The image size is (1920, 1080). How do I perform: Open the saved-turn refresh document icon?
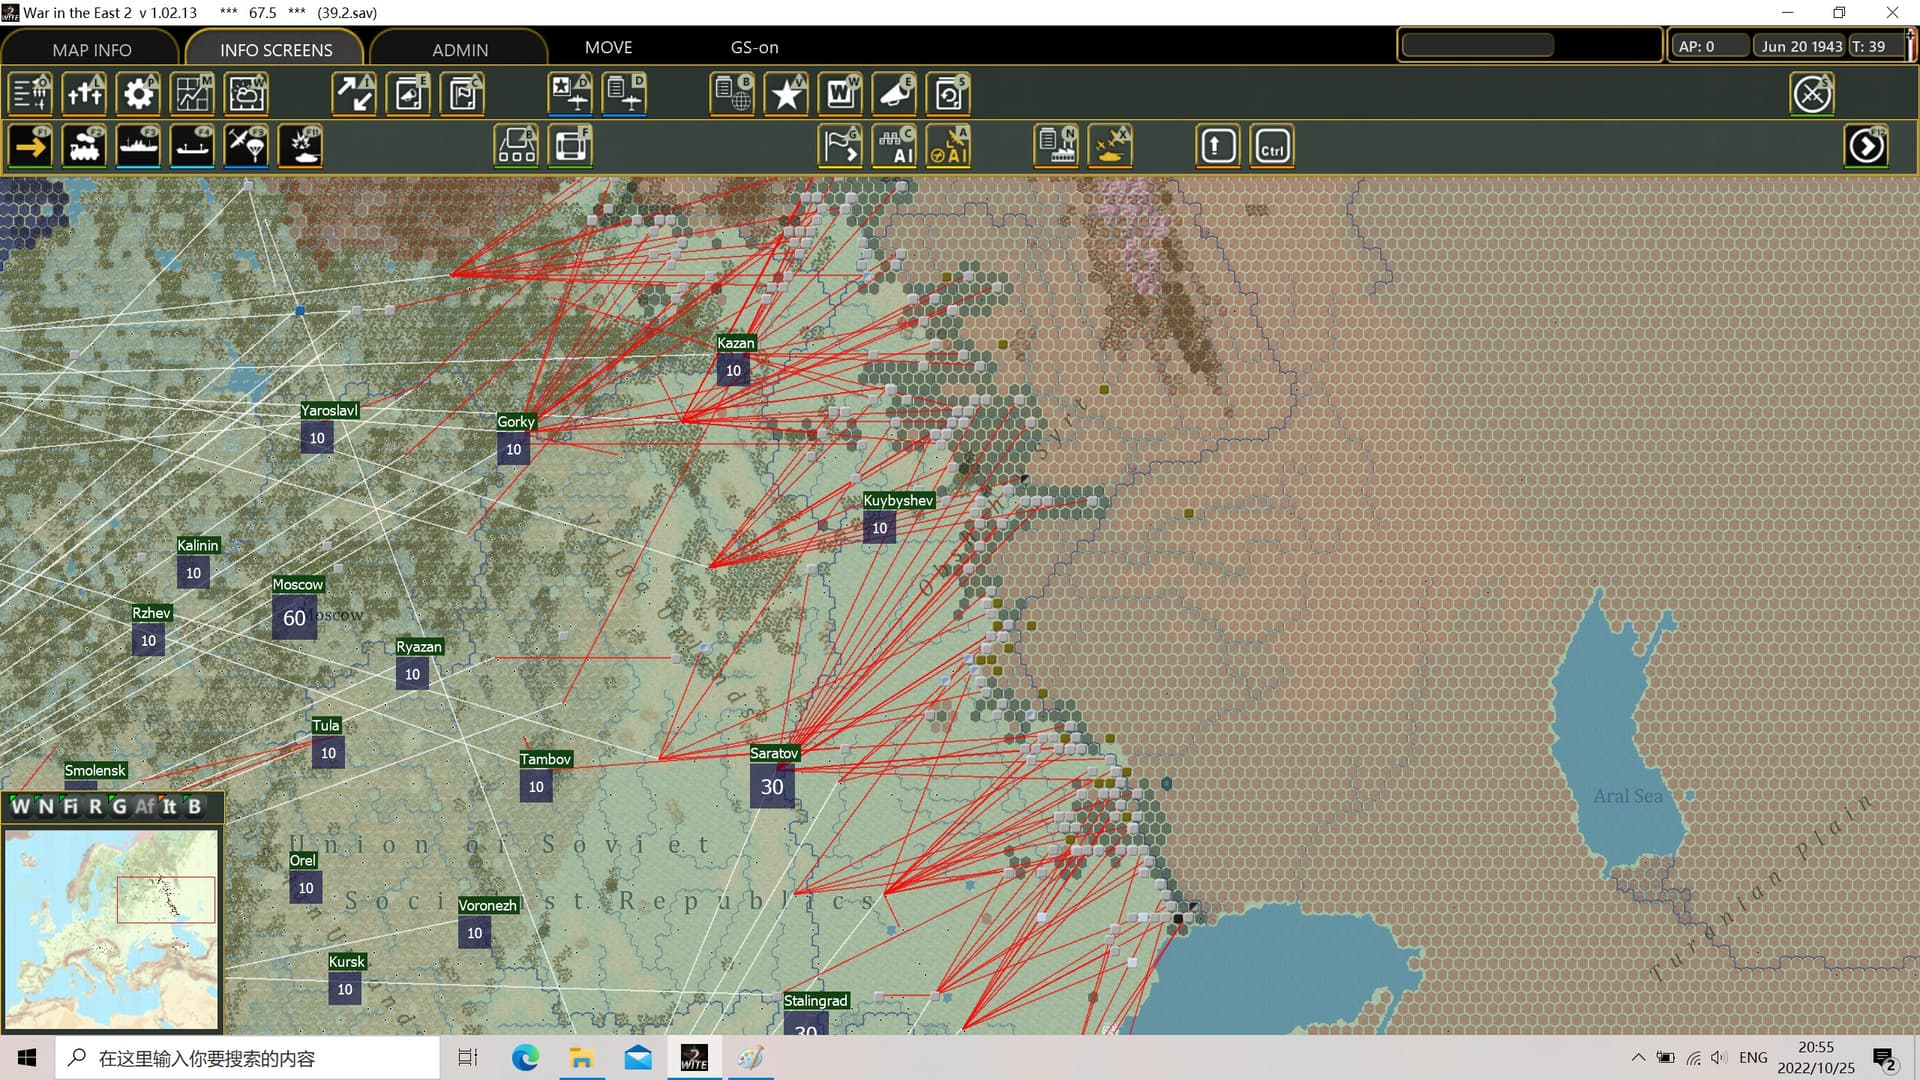tap(949, 94)
